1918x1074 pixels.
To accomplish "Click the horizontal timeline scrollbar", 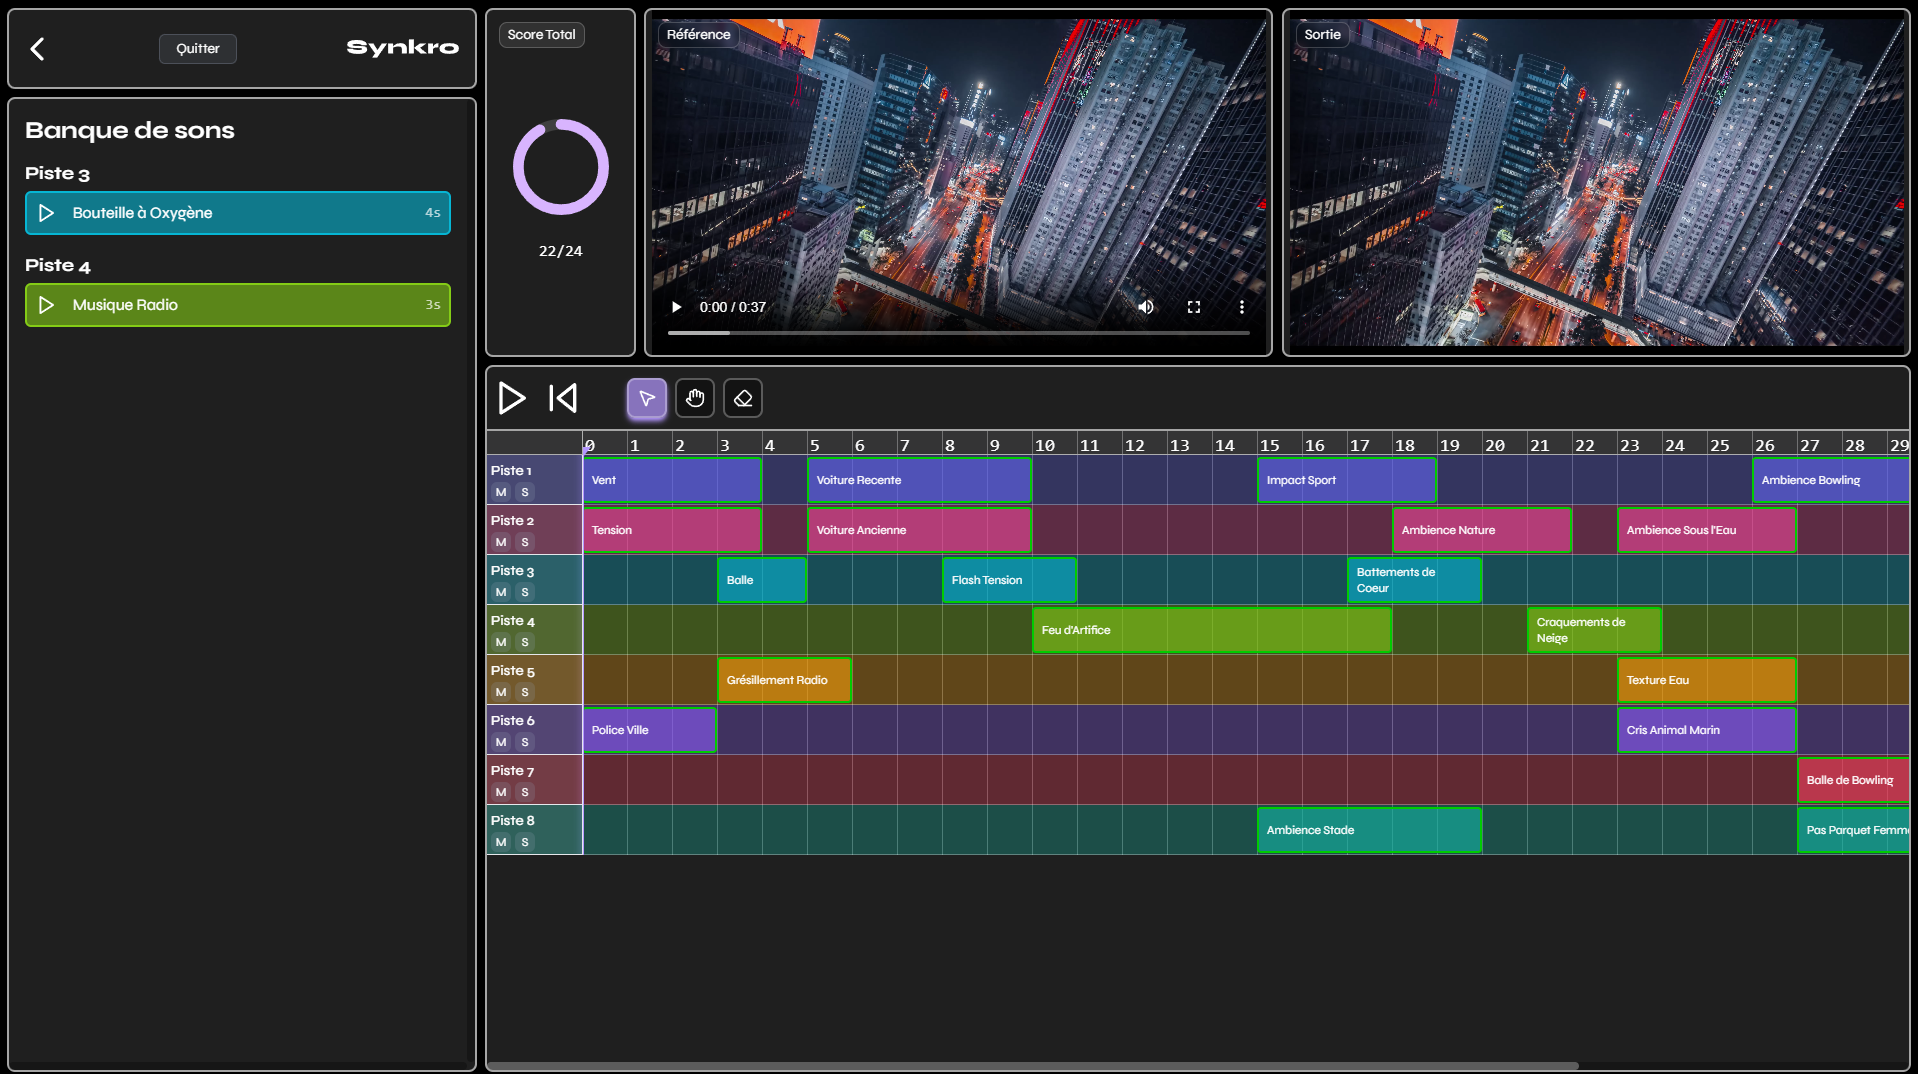I will 1032,1066.
